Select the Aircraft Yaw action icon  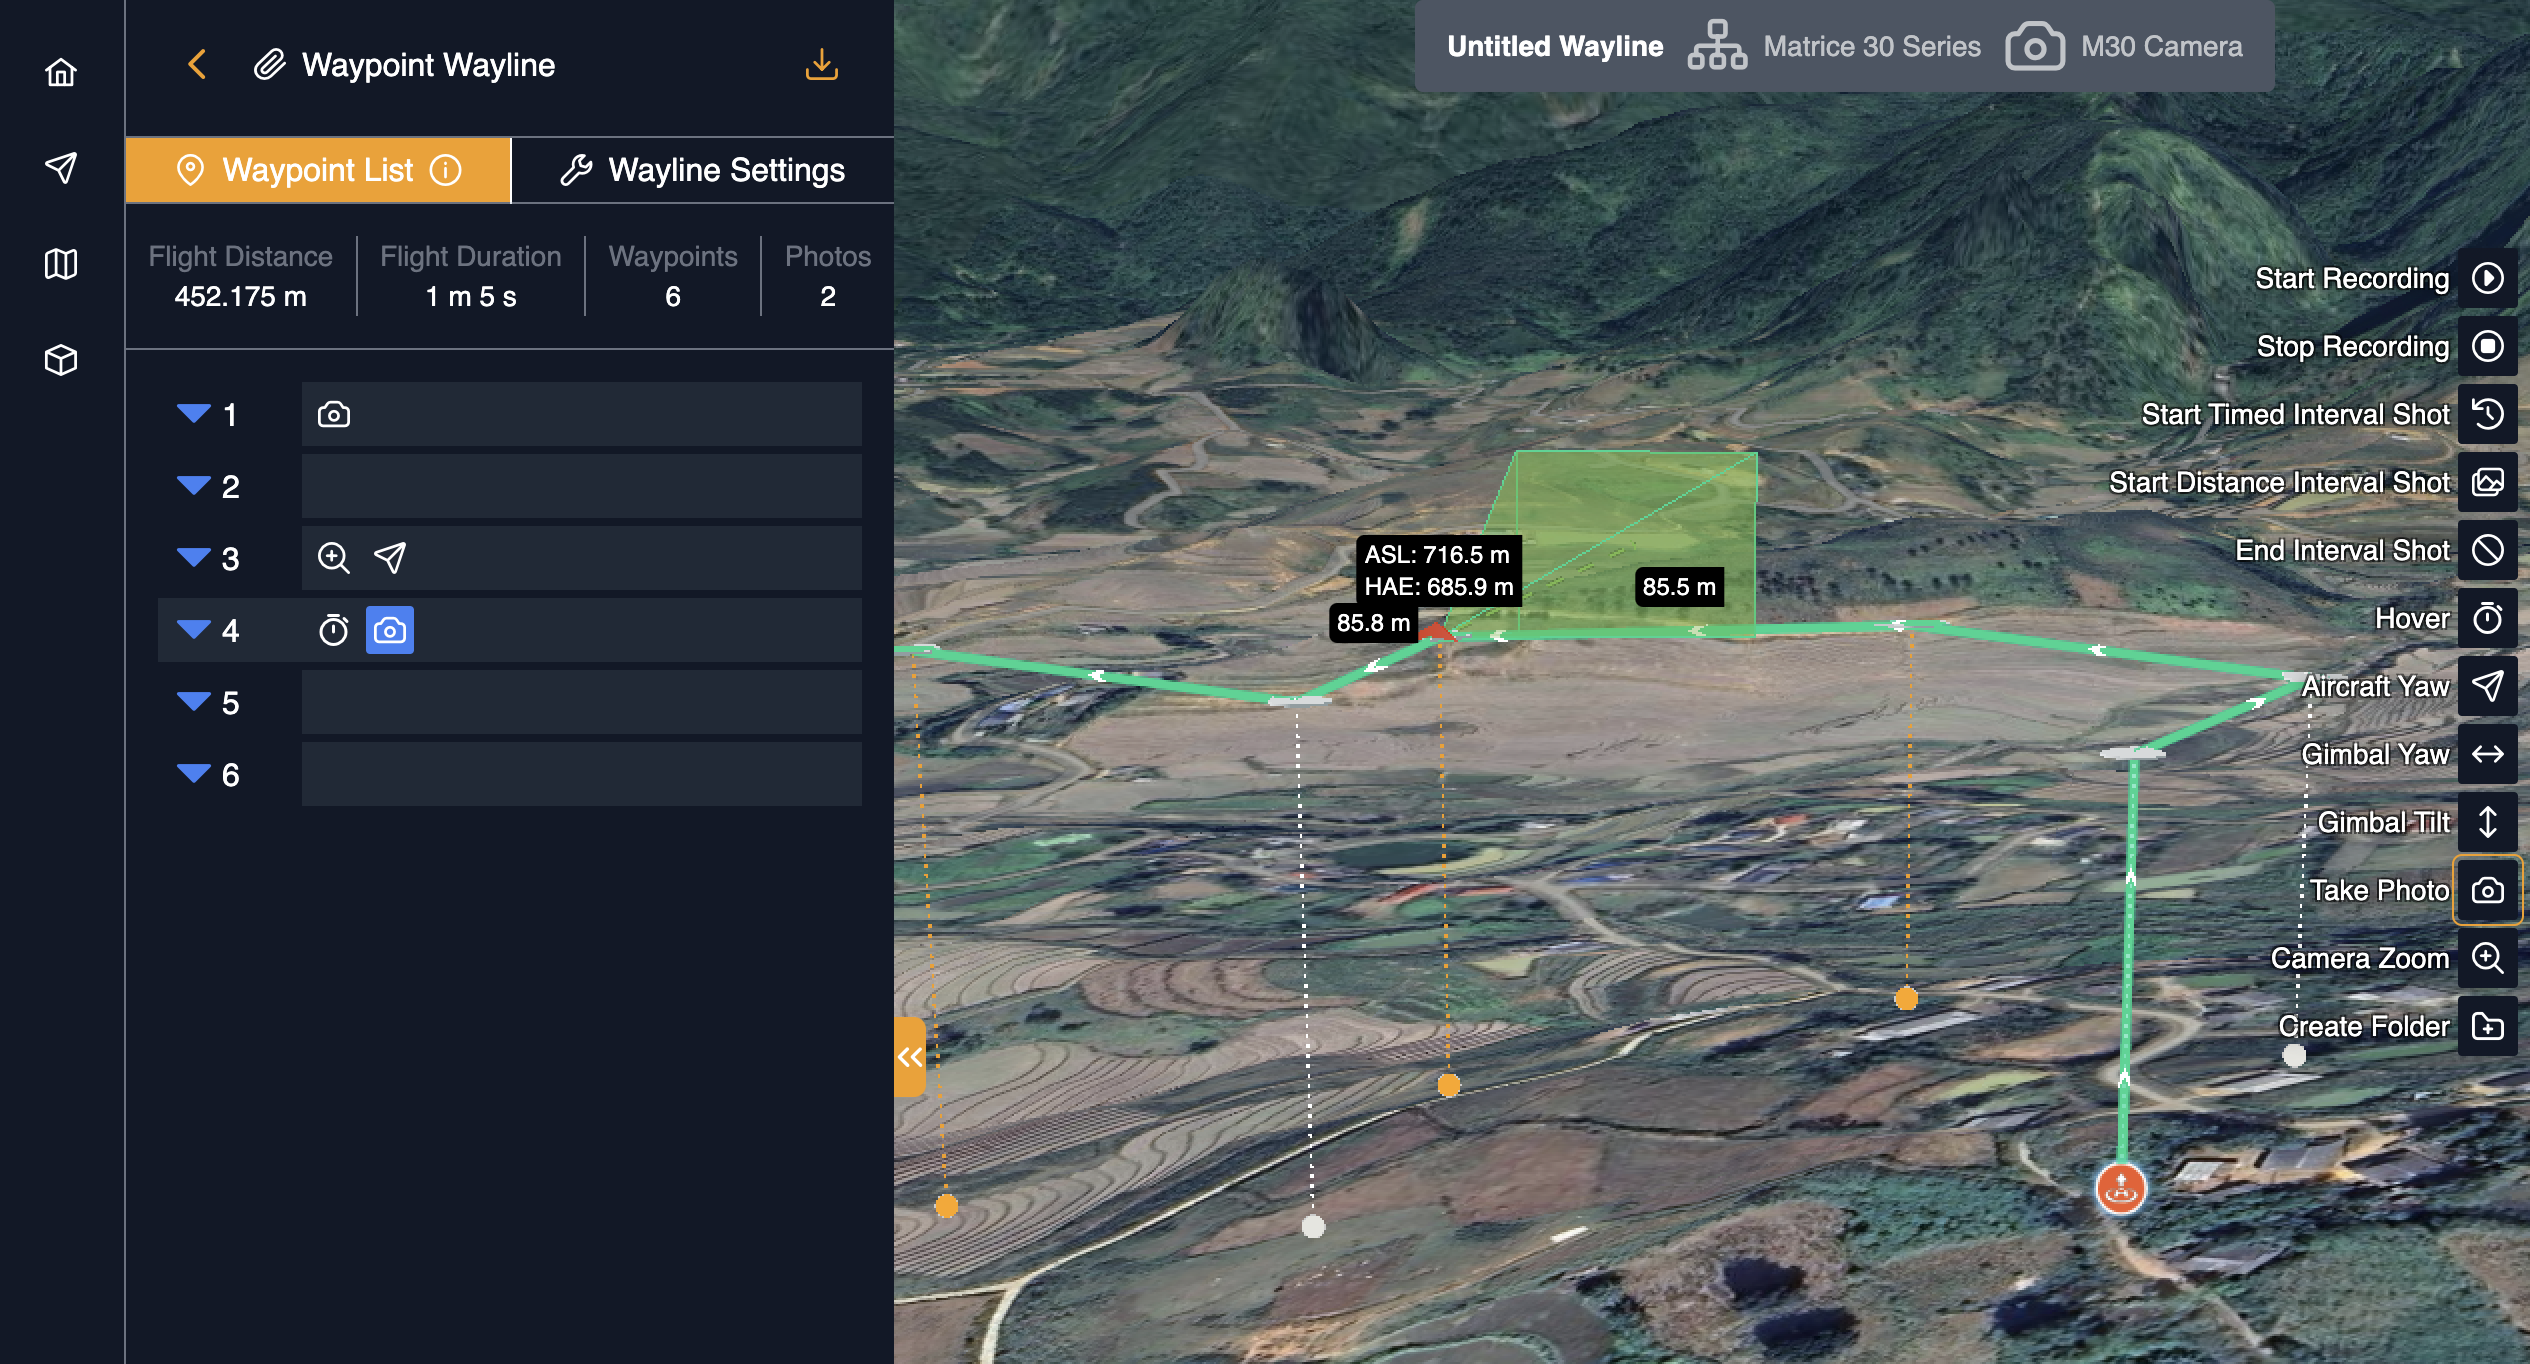pyautogui.click(x=2487, y=686)
